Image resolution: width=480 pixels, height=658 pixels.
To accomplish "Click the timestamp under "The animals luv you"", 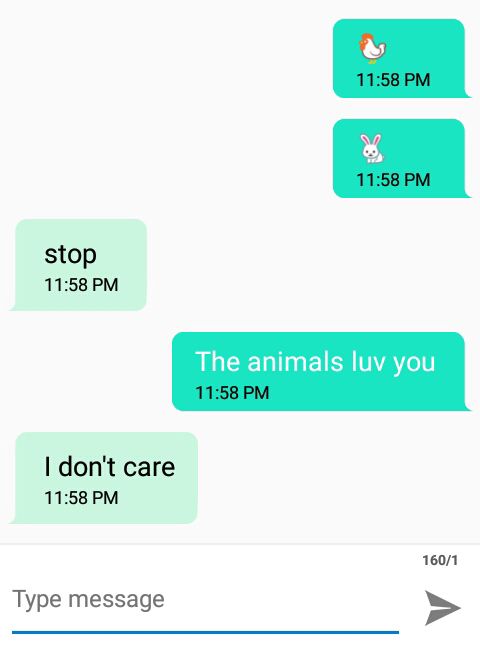I will pos(232,393).
